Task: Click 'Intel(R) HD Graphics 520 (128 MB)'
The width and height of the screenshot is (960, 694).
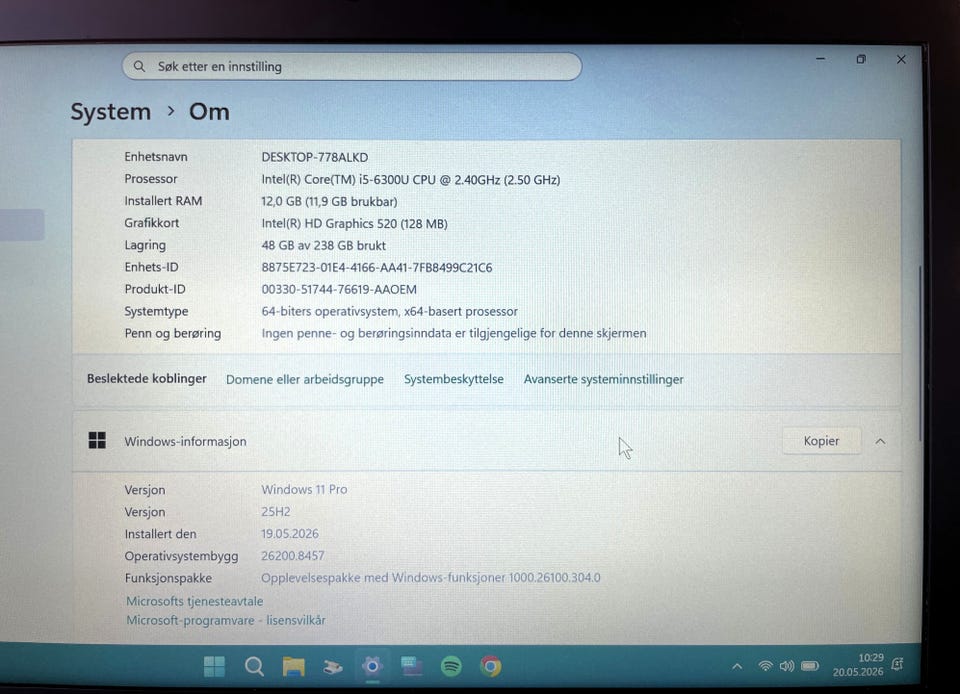Action: tap(354, 224)
